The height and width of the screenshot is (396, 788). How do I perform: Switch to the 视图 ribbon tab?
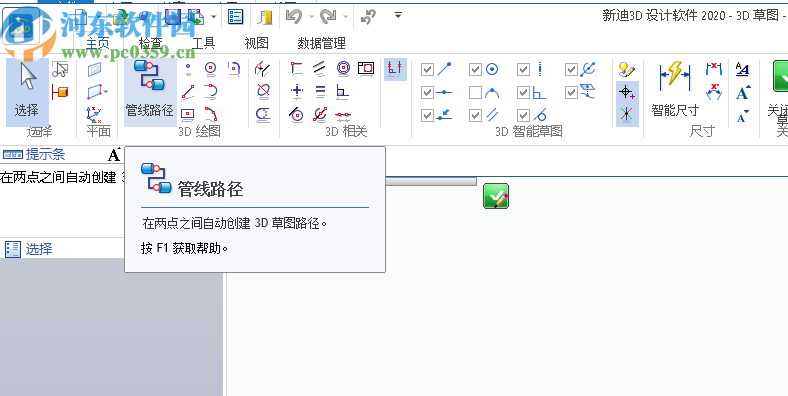click(256, 43)
